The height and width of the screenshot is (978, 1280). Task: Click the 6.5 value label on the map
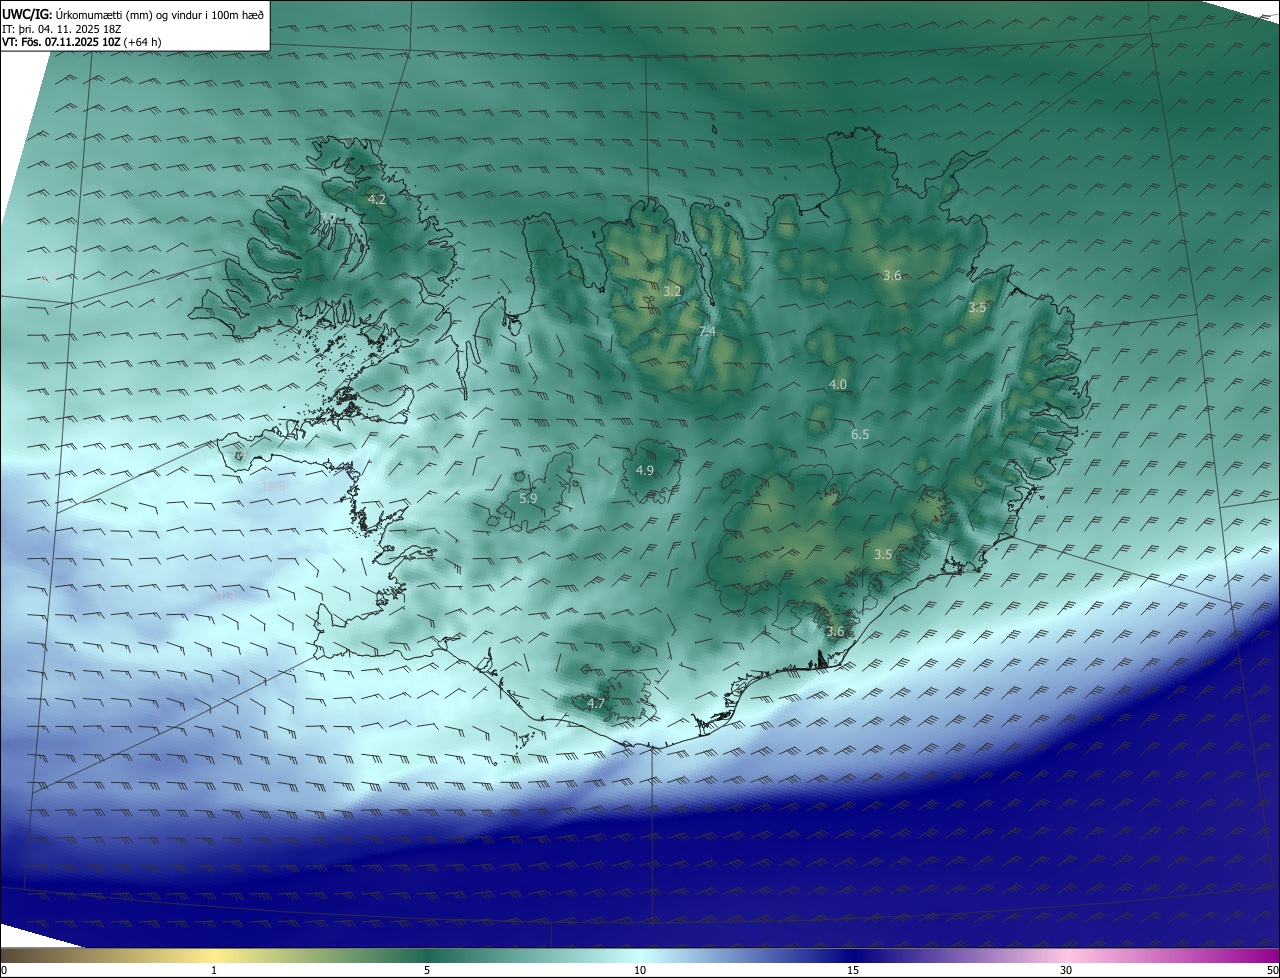tap(860, 434)
